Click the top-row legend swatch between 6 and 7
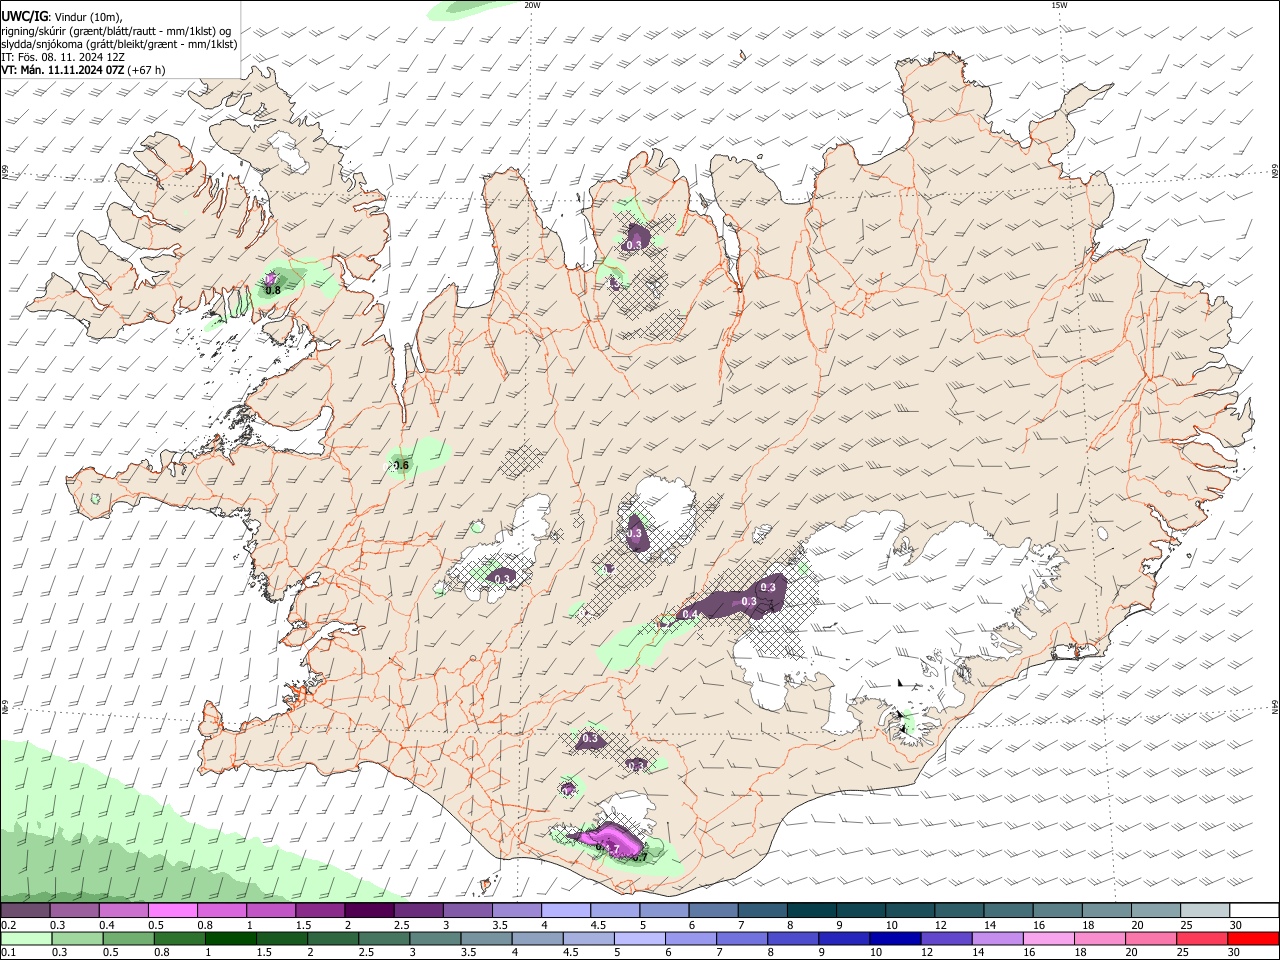Screen dimensions: 1280x960 pos(713,911)
